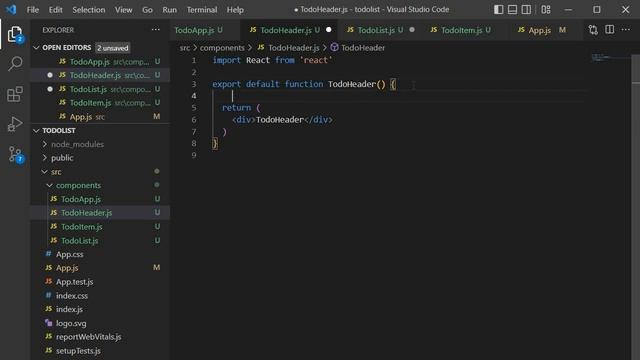Click logo.svg file icon in explorer
Screen dimensions: 640x360
[x=49, y=323]
